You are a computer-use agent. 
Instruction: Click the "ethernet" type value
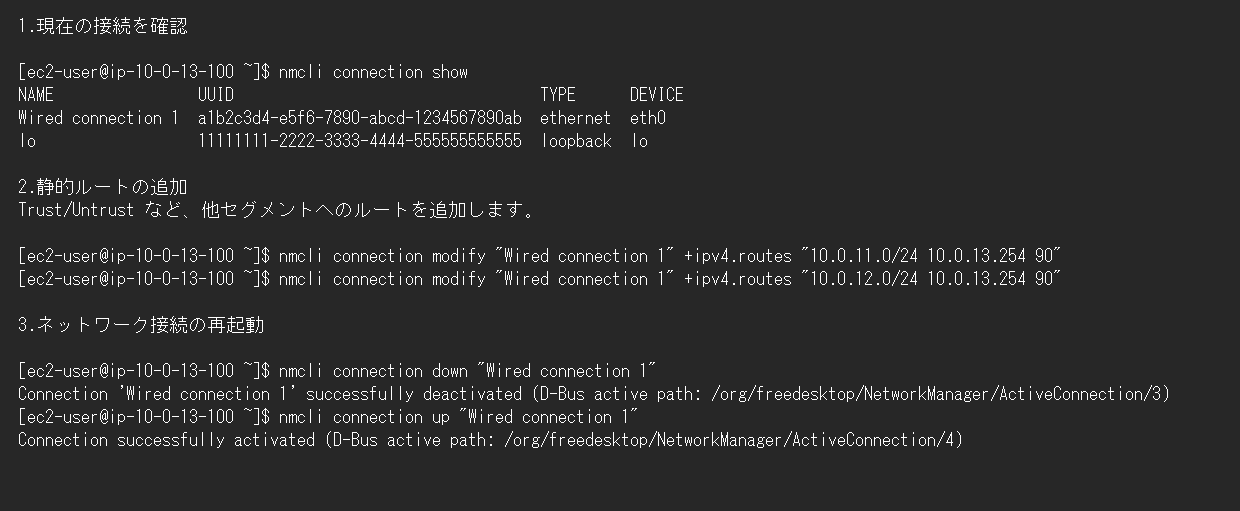pyautogui.click(x=575, y=118)
